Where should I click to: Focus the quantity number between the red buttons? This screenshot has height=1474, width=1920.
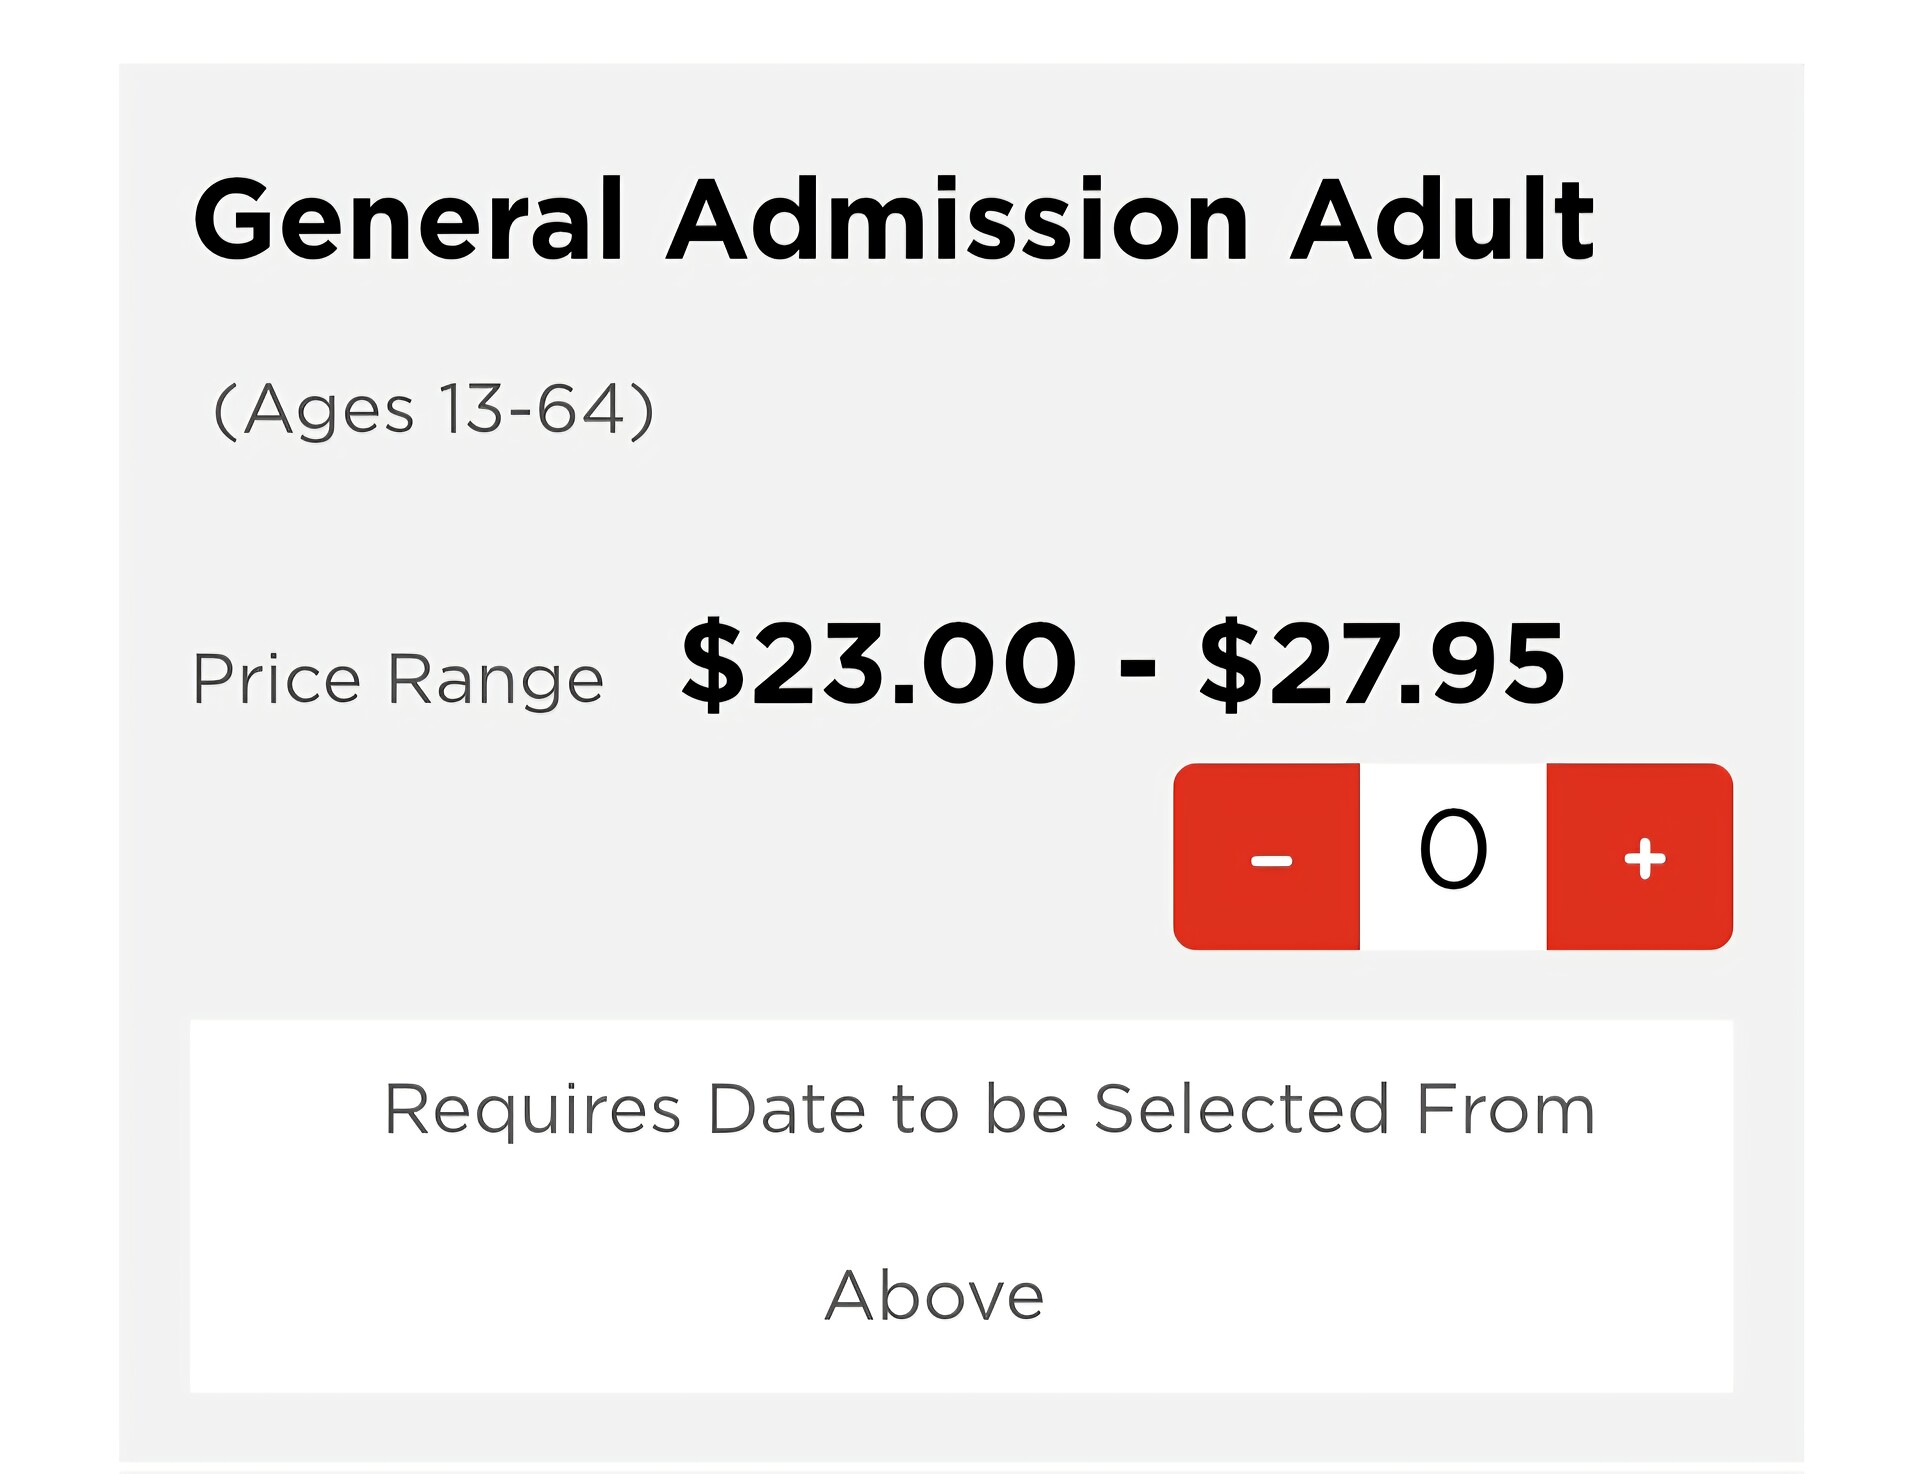click(x=1453, y=852)
